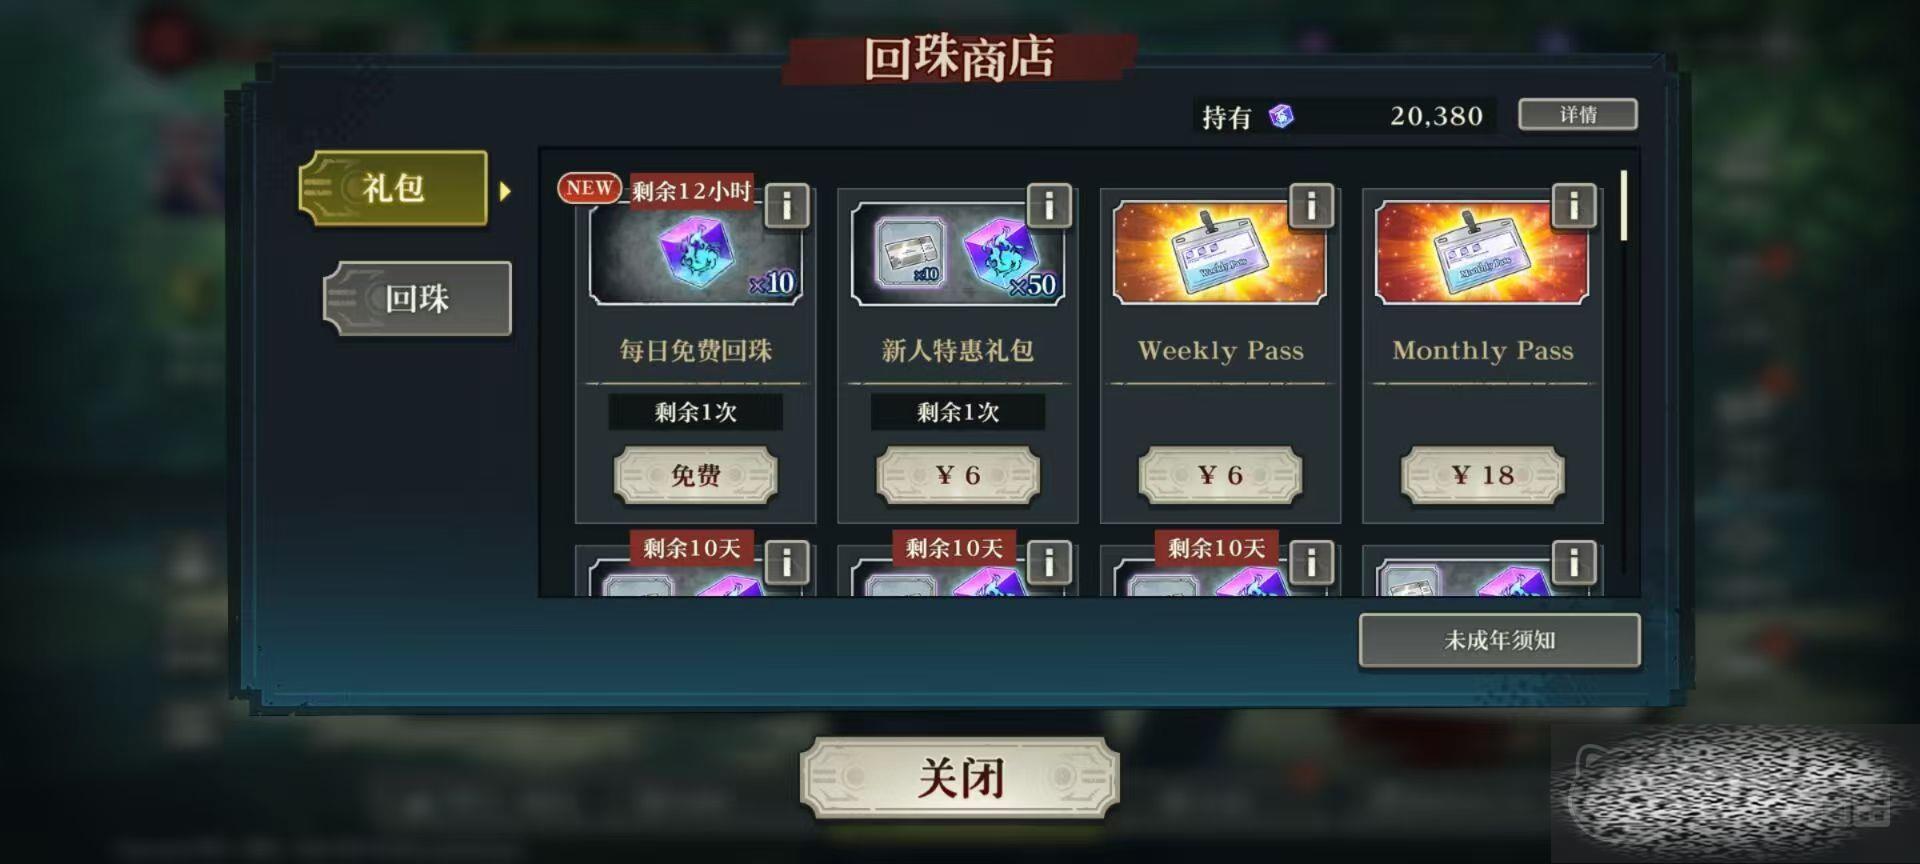
Task: Open info for third 剩余10天 pack
Action: [1311, 563]
